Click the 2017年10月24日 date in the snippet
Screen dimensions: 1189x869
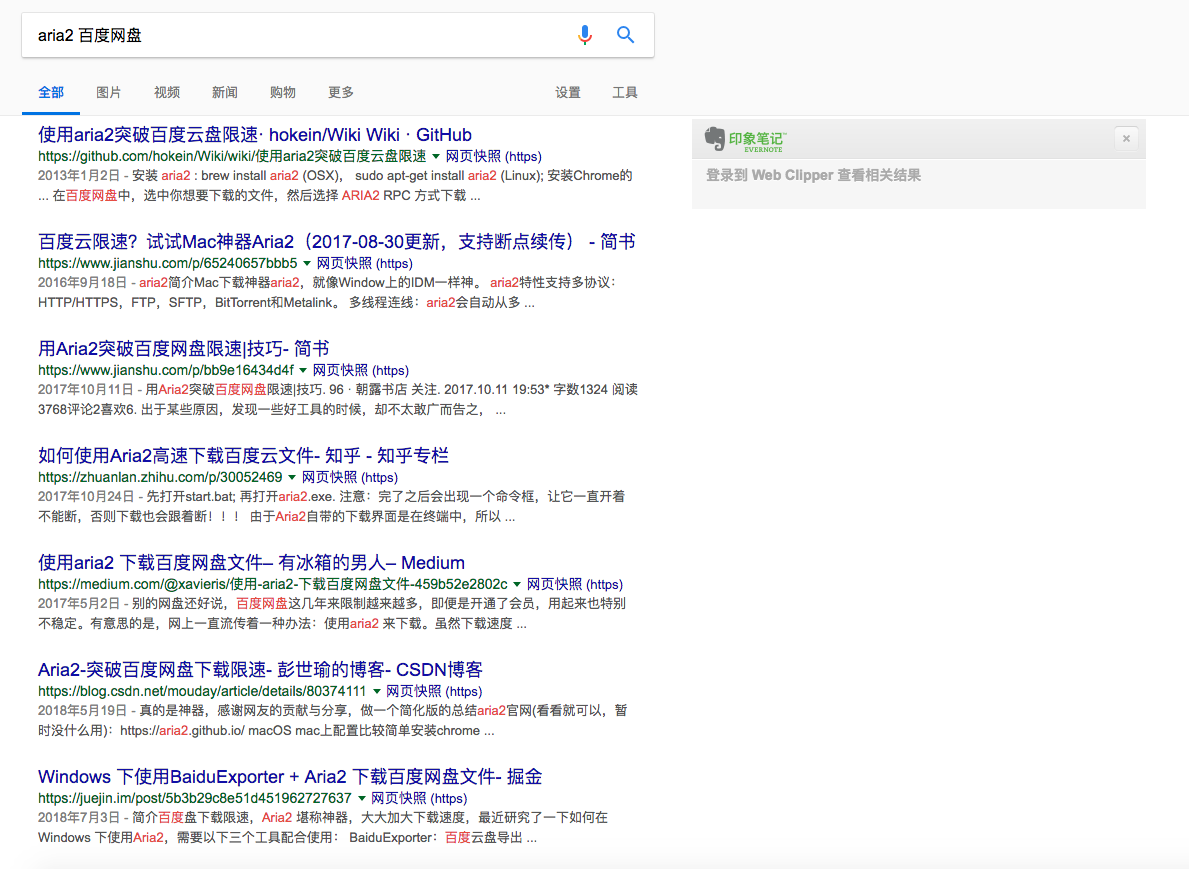(x=86, y=497)
